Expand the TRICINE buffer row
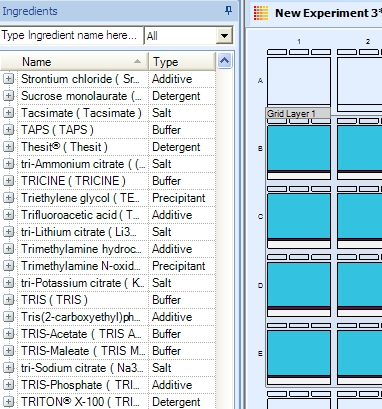The image size is (382, 409). point(8,181)
